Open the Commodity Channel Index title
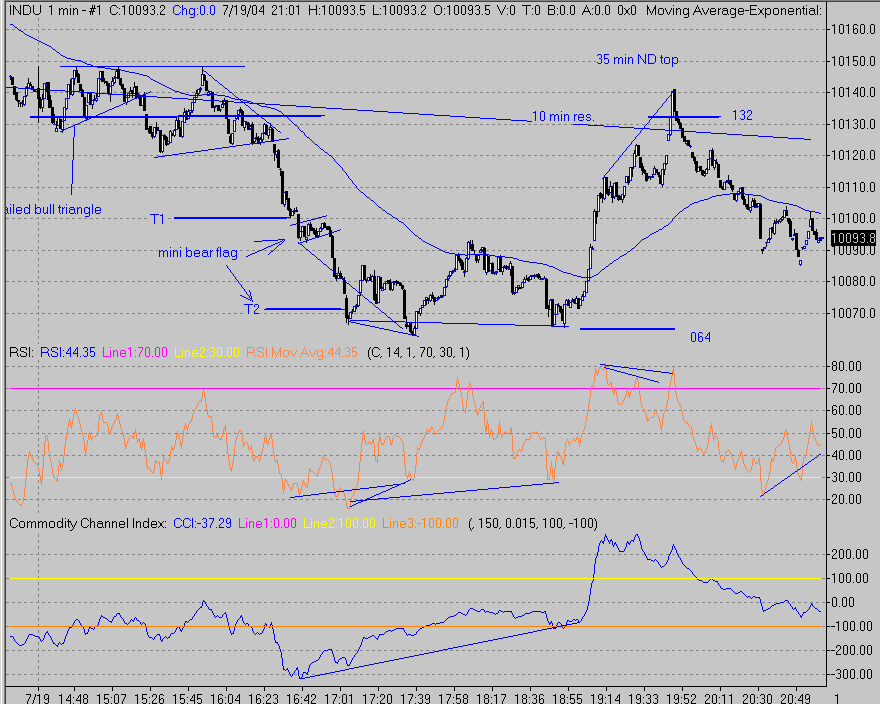Image resolution: width=880 pixels, height=704 pixels. click(88, 523)
